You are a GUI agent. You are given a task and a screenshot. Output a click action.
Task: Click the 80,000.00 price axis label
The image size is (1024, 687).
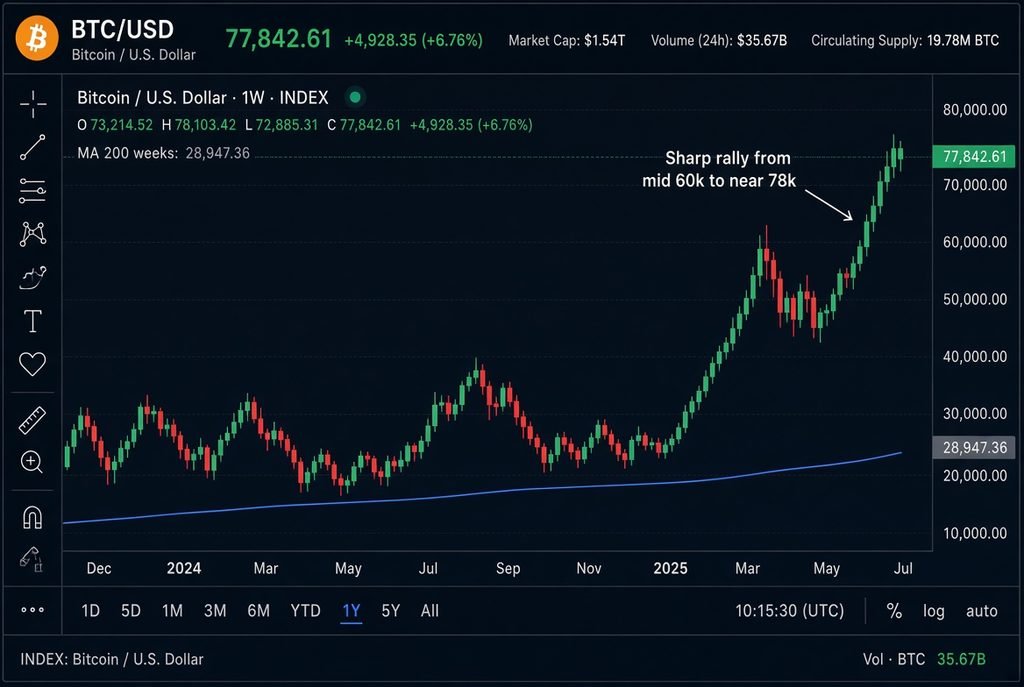[975, 110]
